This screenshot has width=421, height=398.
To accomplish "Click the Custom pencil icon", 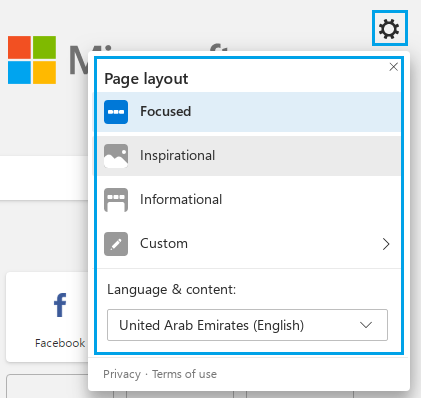I will tap(116, 244).
